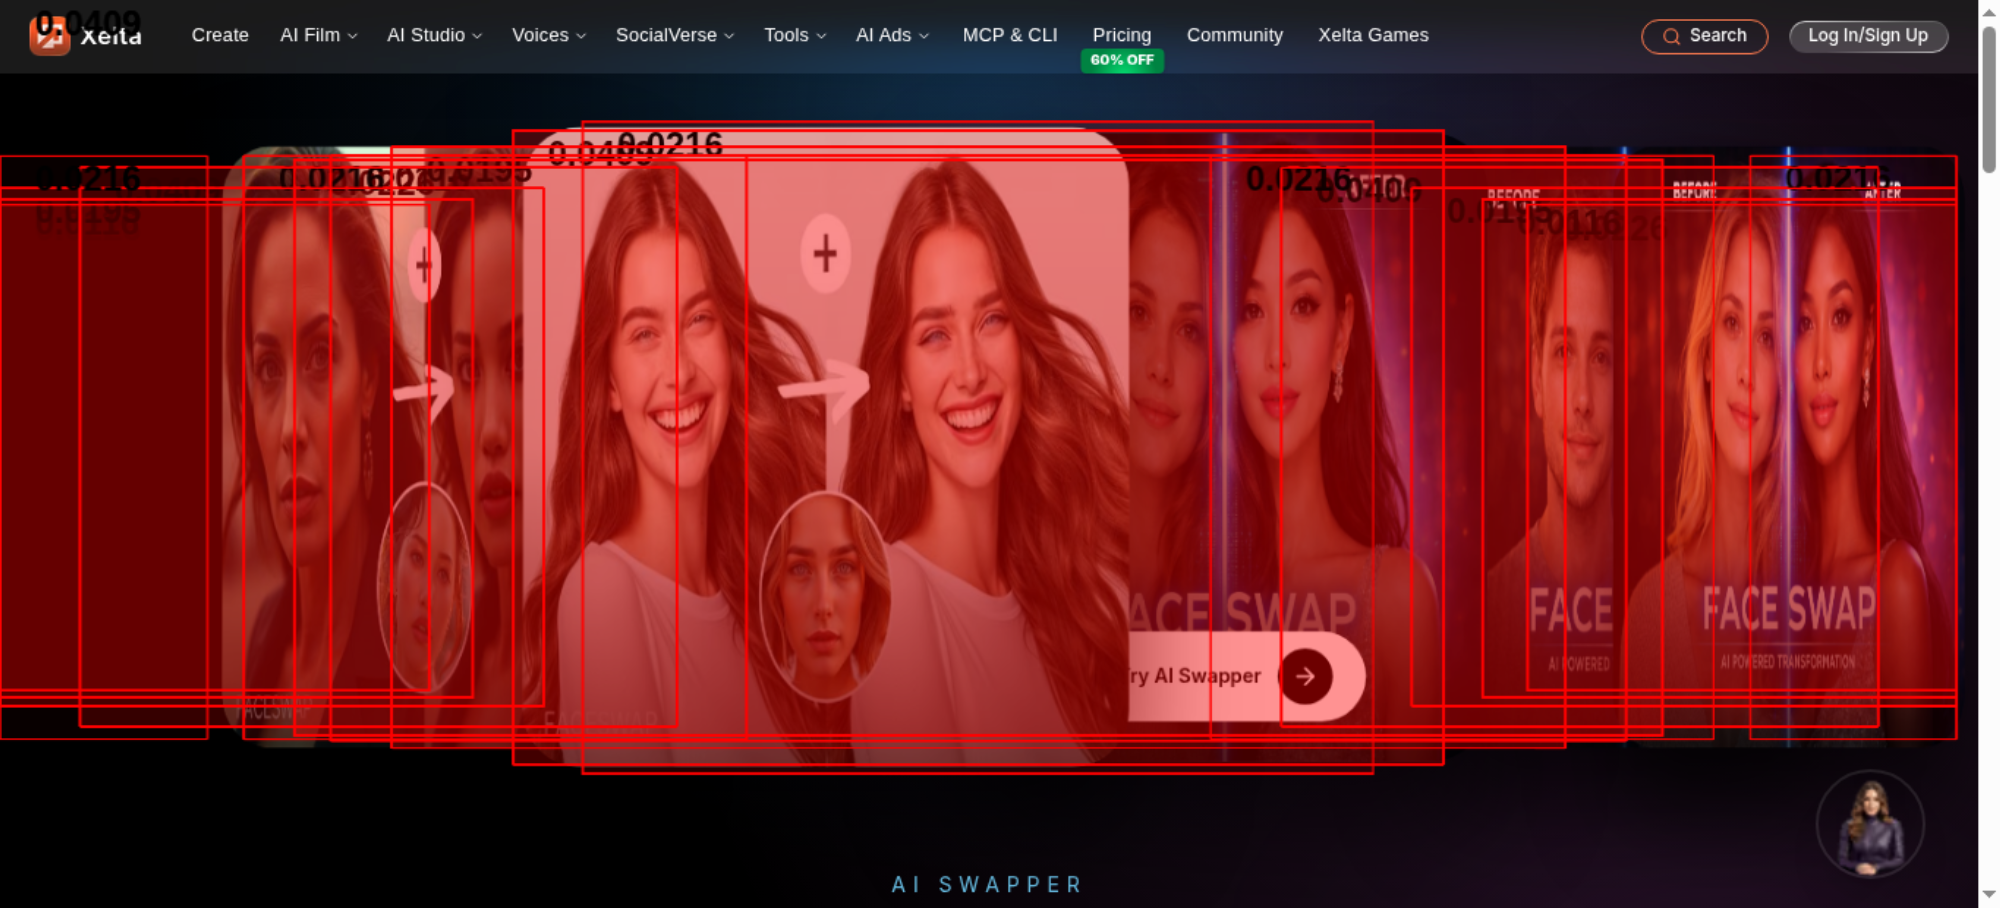2000x908 pixels.
Task: Go to MCP & CLI
Action: (x=1010, y=35)
